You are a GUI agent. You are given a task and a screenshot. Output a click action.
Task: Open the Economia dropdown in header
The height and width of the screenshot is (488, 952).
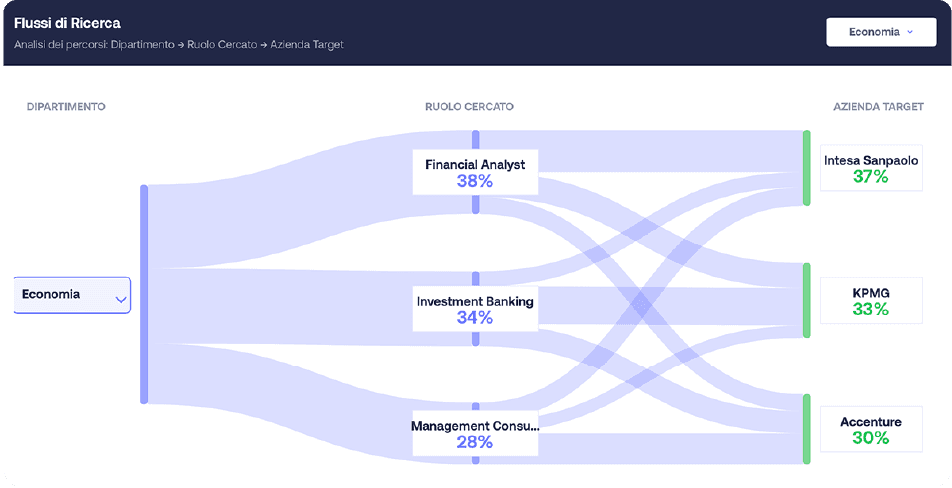click(880, 32)
